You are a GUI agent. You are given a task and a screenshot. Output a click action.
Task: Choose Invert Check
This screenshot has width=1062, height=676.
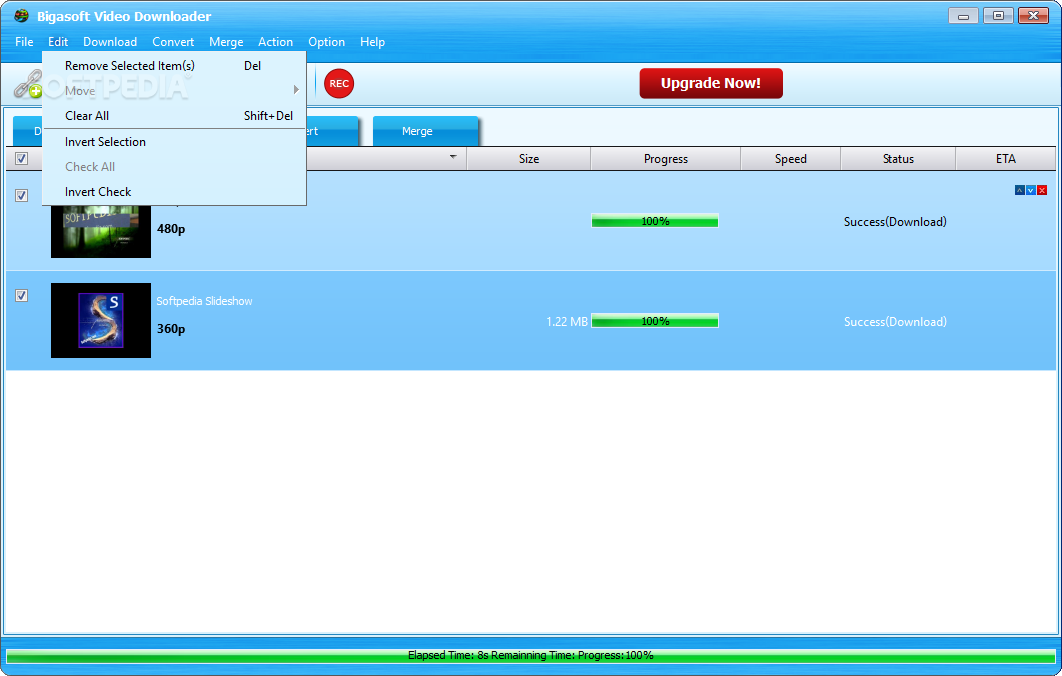click(174, 192)
